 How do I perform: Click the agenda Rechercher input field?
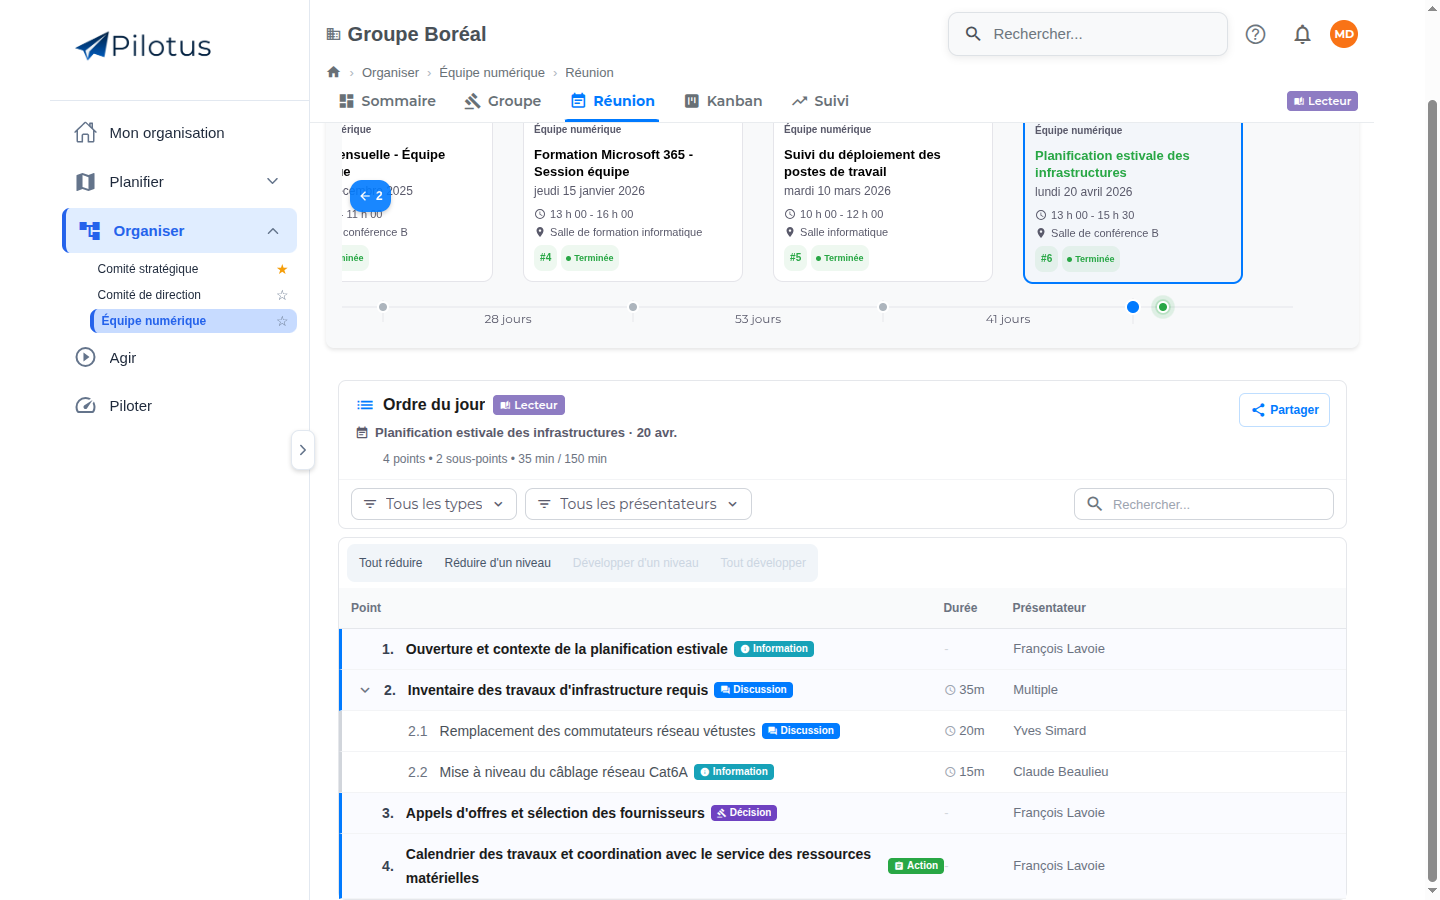[1204, 504]
